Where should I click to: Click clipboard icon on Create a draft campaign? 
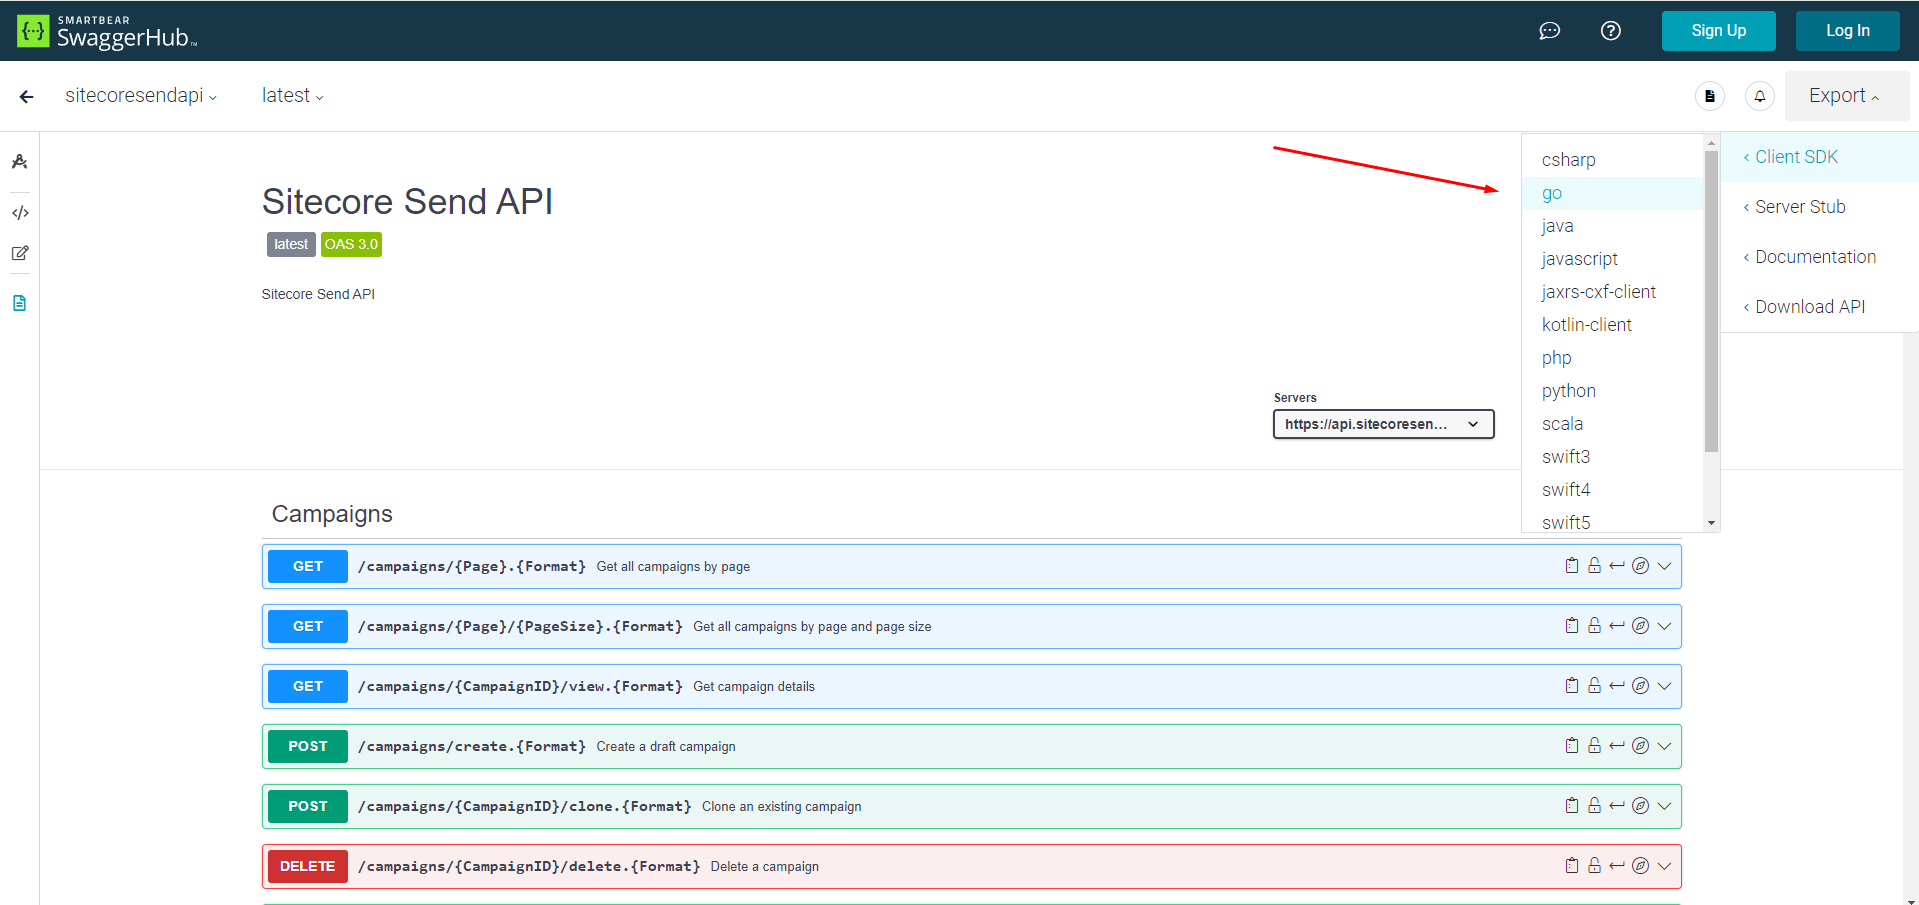pyautogui.click(x=1572, y=746)
